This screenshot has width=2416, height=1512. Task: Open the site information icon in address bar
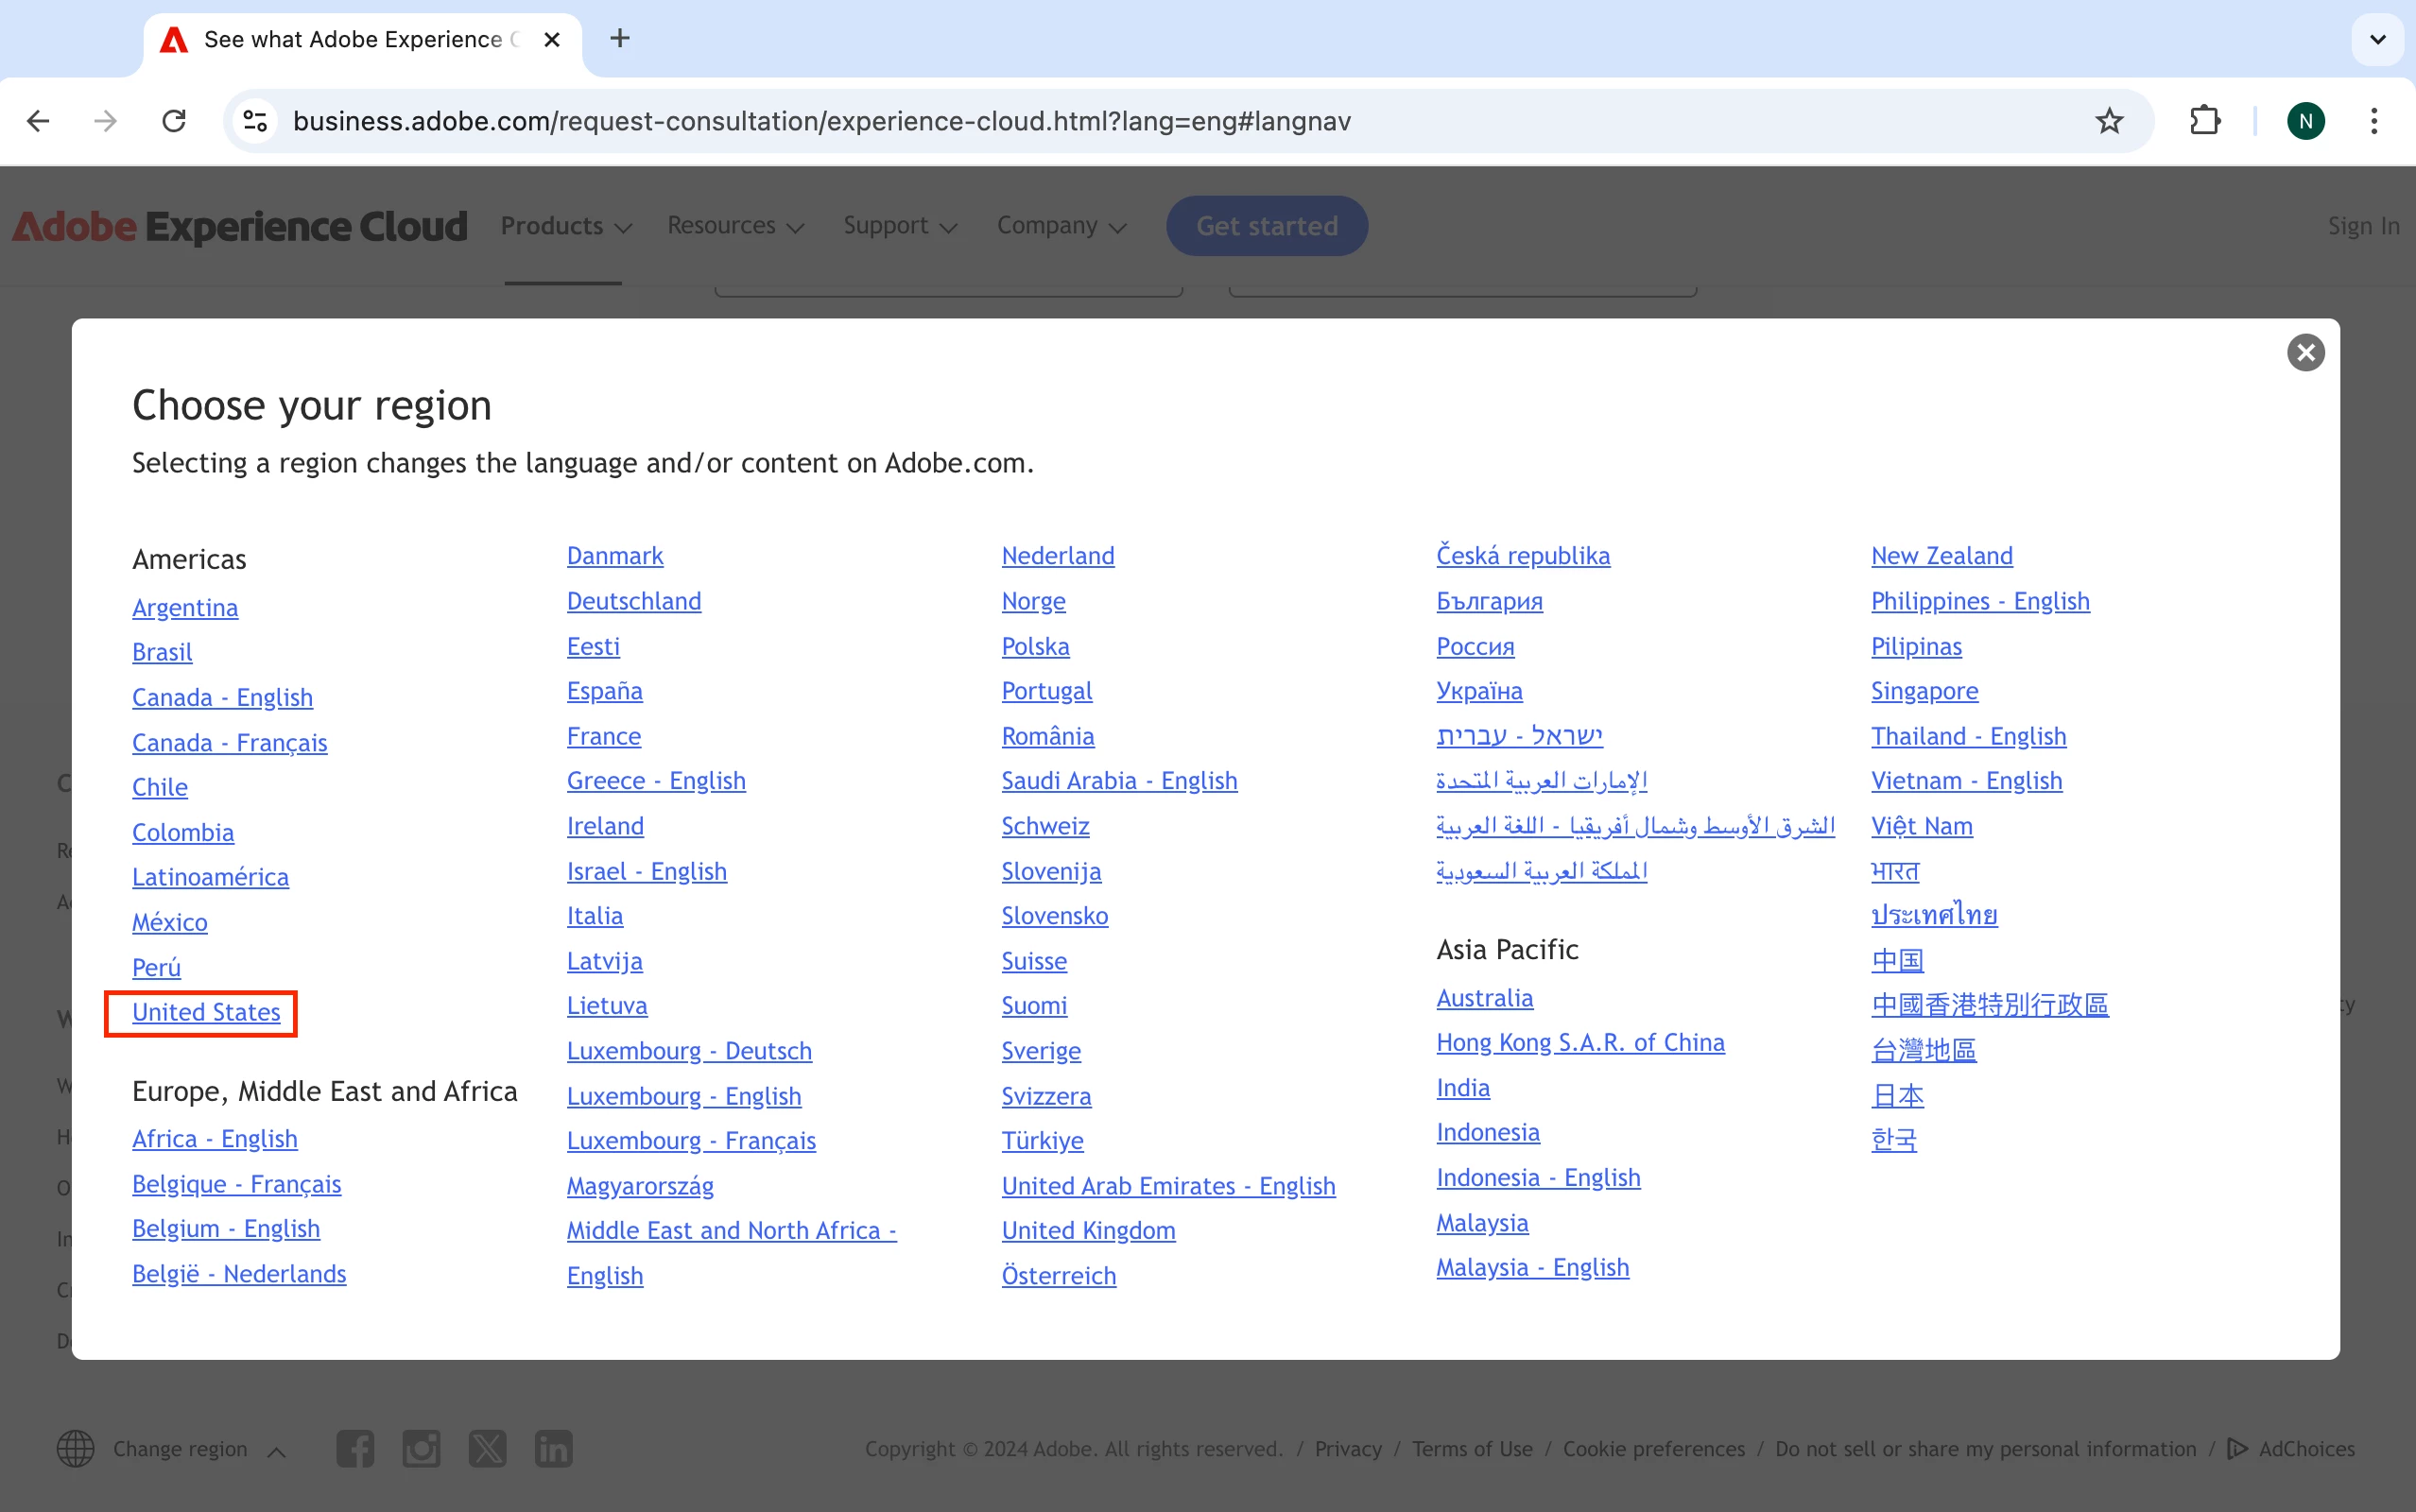[255, 121]
